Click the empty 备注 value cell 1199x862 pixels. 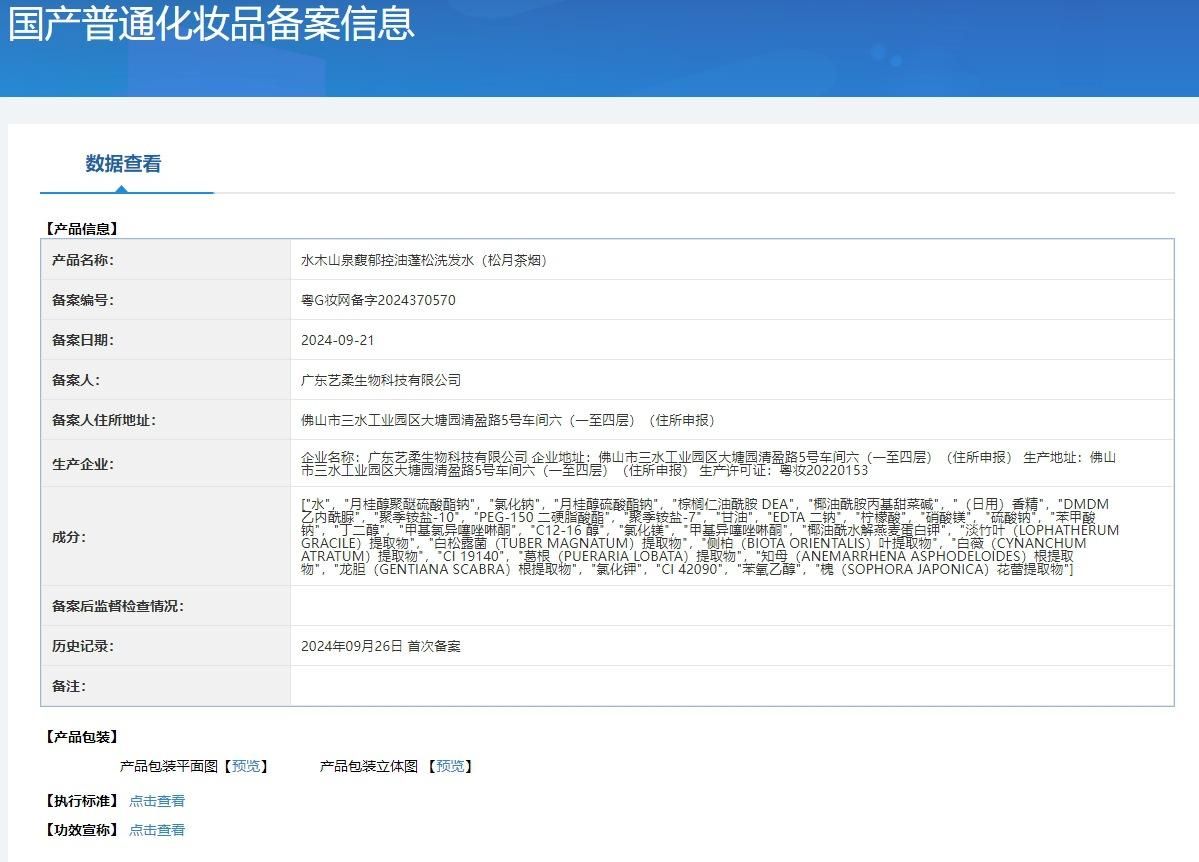[x=732, y=686]
